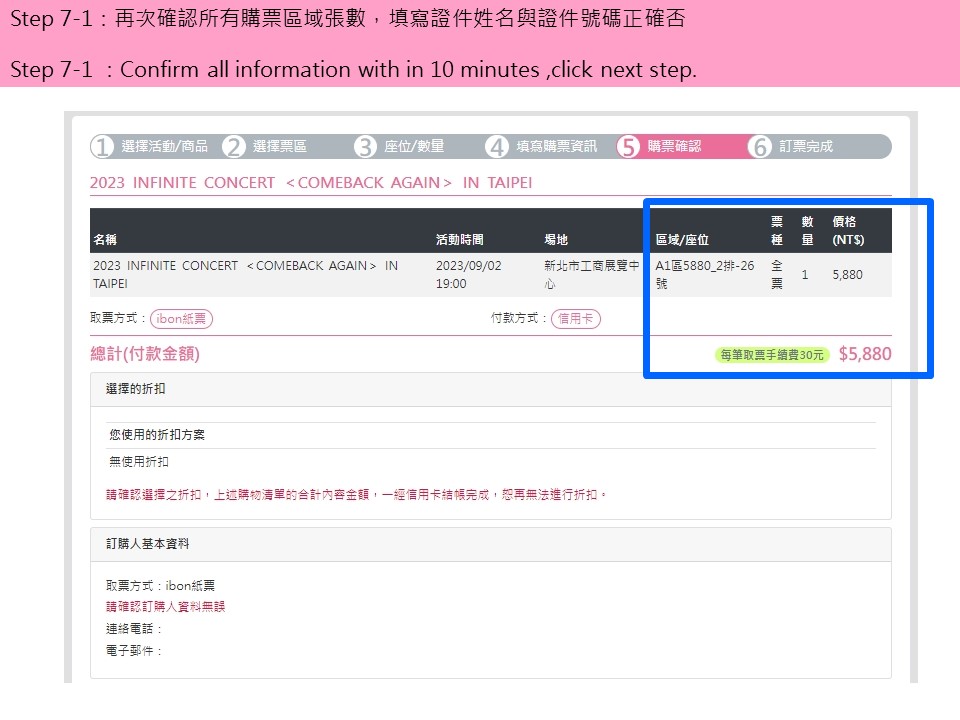This screenshot has height=720, width=960.
Task: Click the red discount confirmation warning text
Action: pyautogui.click(x=356, y=495)
